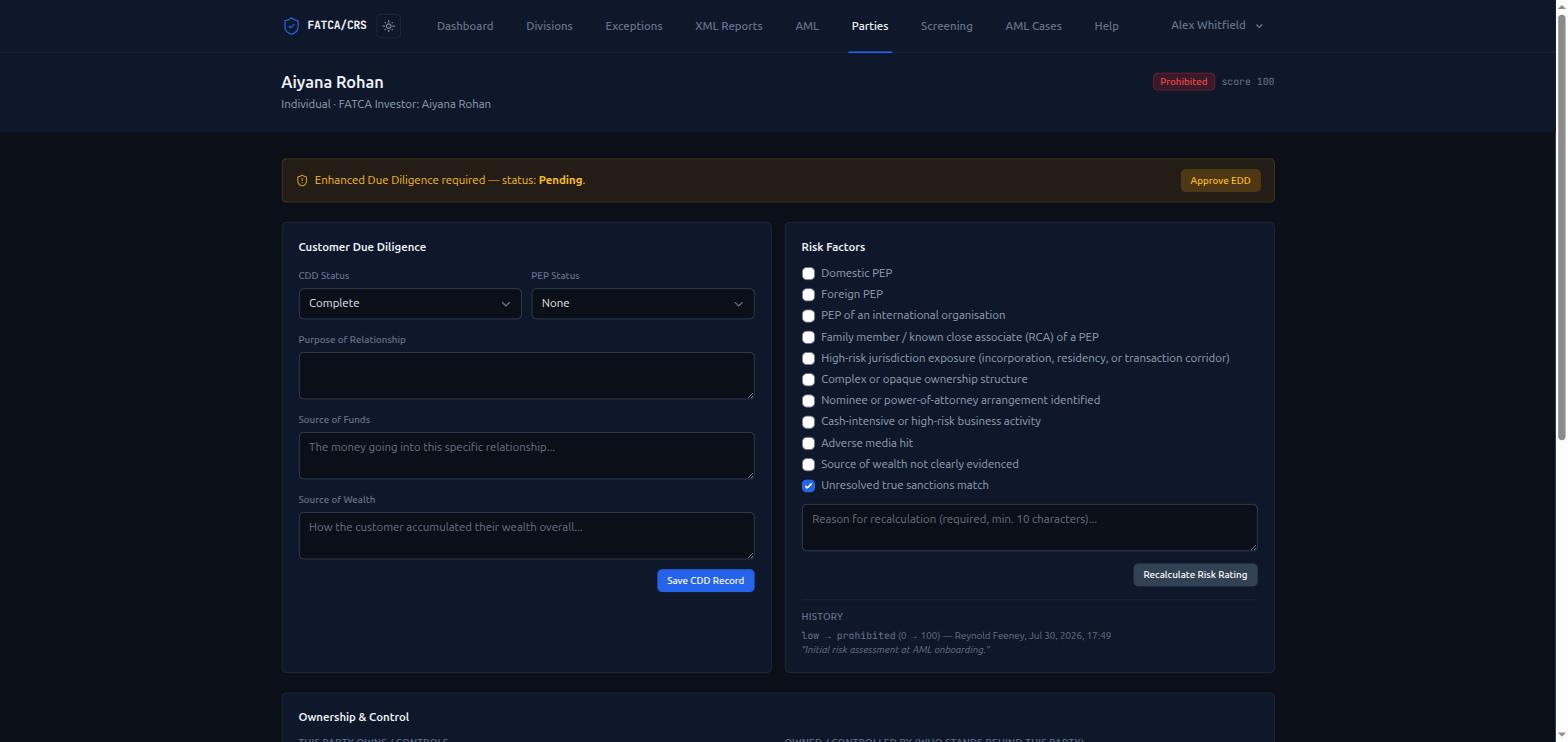Click into the Source of Funds field
The height and width of the screenshot is (742, 1568).
[x=526, y=456]
